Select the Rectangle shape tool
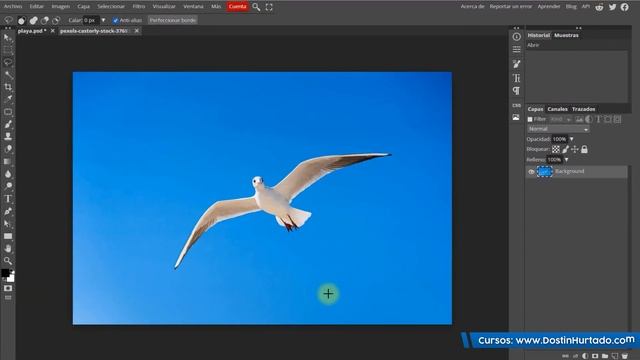640x360 pixels. [8, 236]
